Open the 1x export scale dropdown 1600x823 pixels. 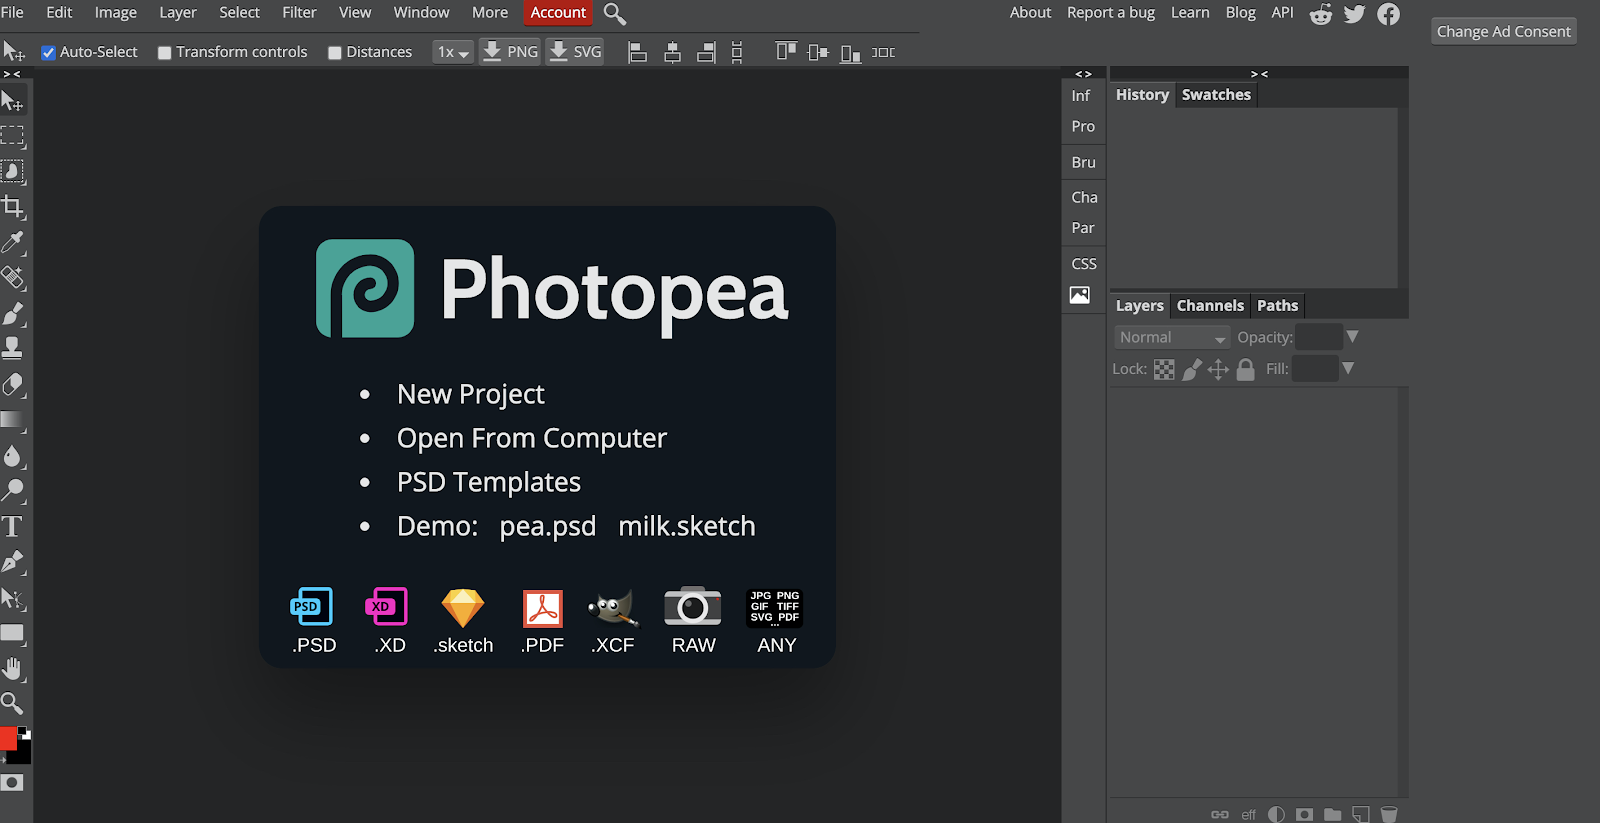pos(452,52)
